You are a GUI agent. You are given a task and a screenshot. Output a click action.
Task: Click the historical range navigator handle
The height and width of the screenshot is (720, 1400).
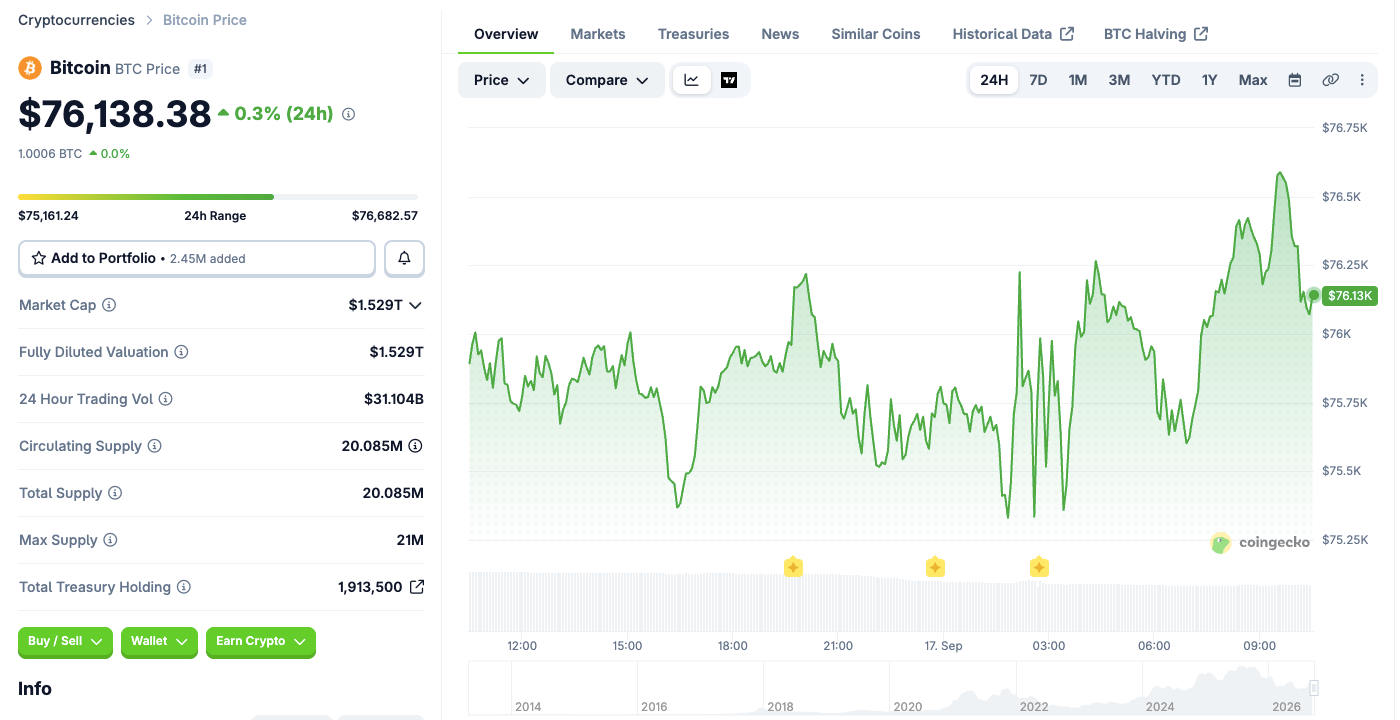click(1314, 688)
